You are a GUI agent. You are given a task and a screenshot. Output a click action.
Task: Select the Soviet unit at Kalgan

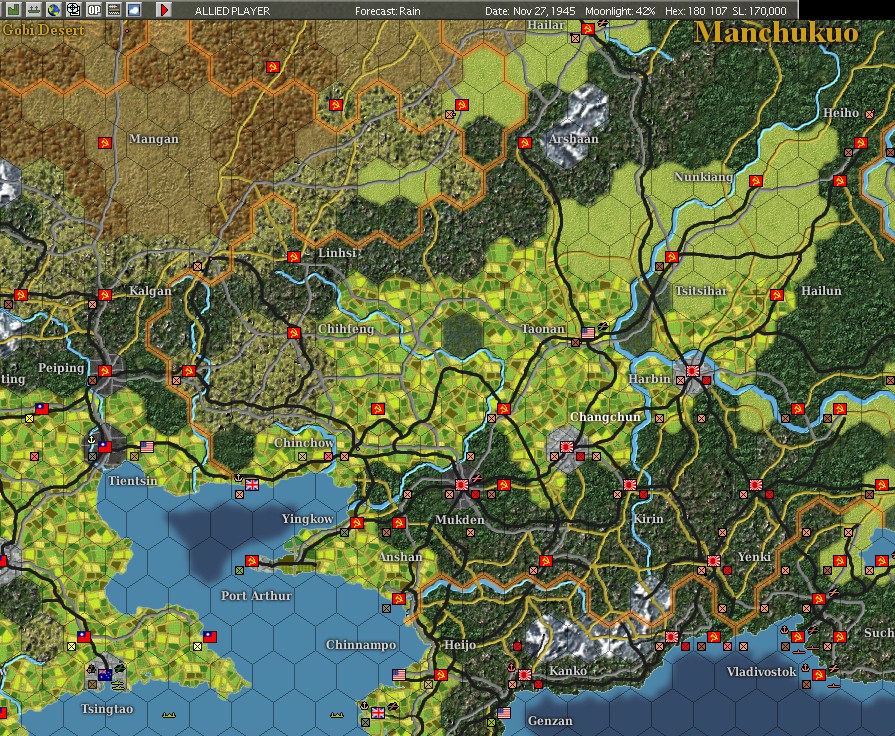coord(104,295)
